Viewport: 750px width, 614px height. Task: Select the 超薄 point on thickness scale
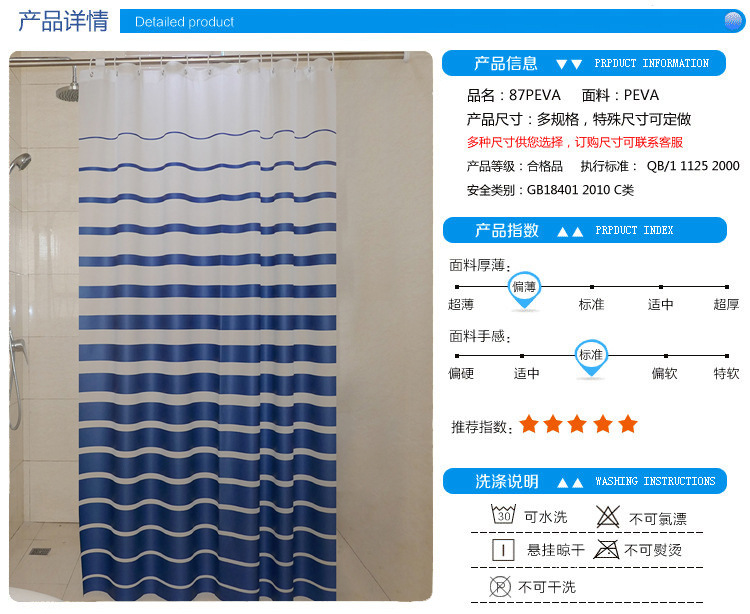457,287
